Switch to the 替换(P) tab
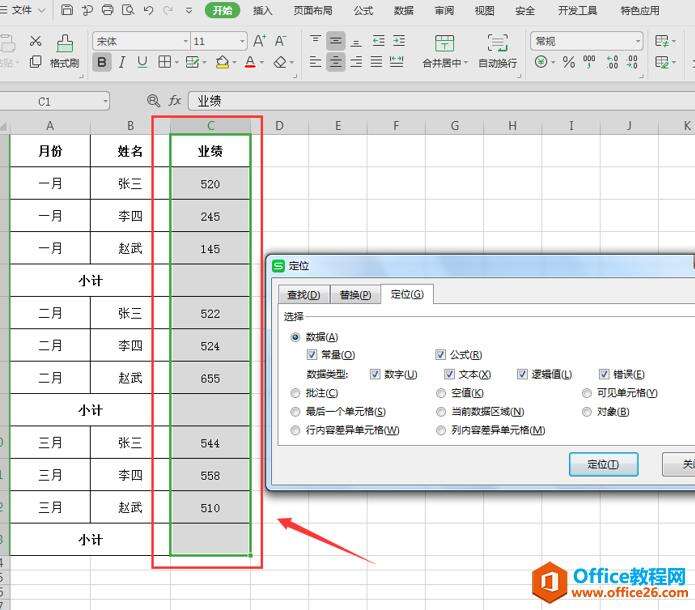 (x=354, y=295)
